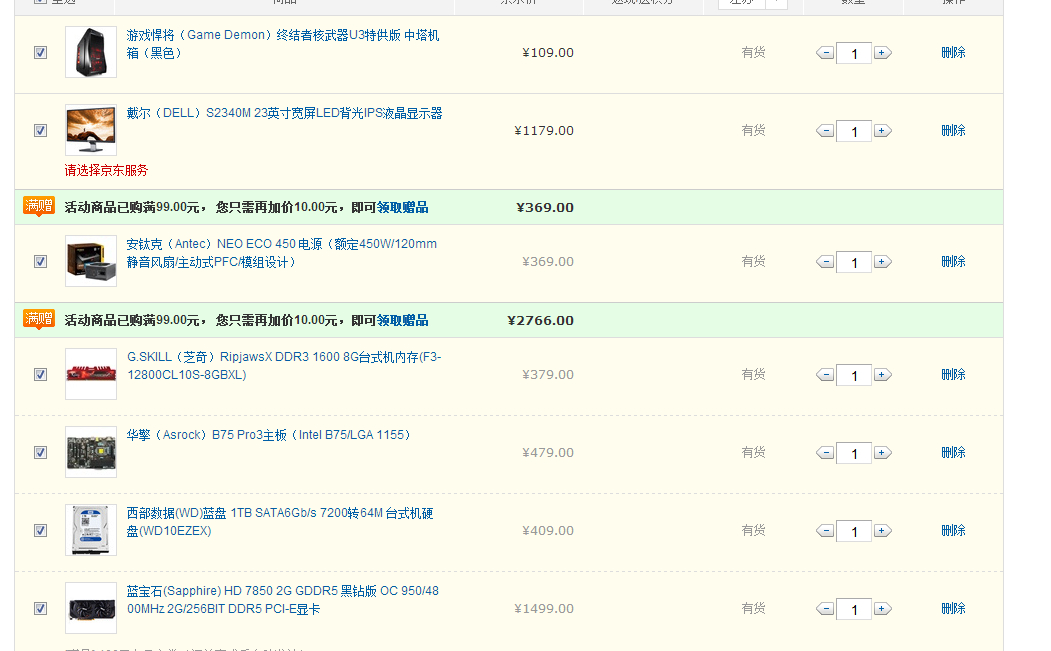Increase quantity of Sapphire HD 7850 card
The width and height of the screenshot is (1051, 651).
882,609
